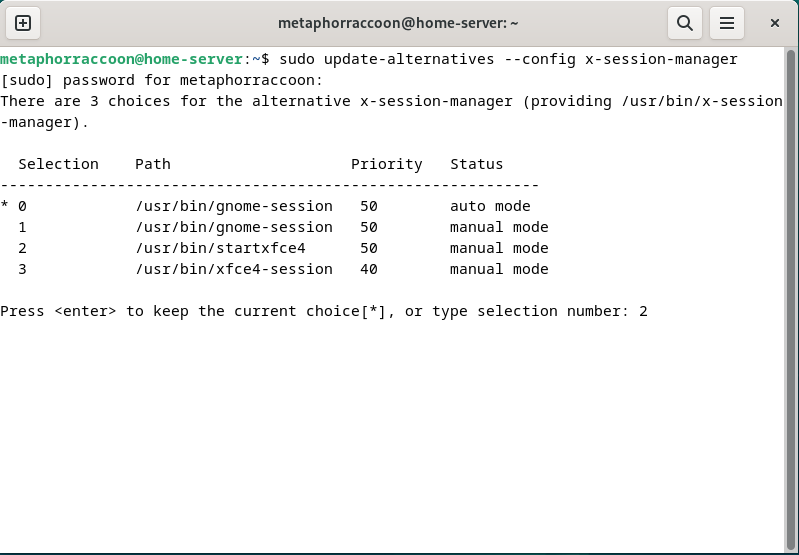Click the gnome-session path in selection 0 row

click(233, 206)
